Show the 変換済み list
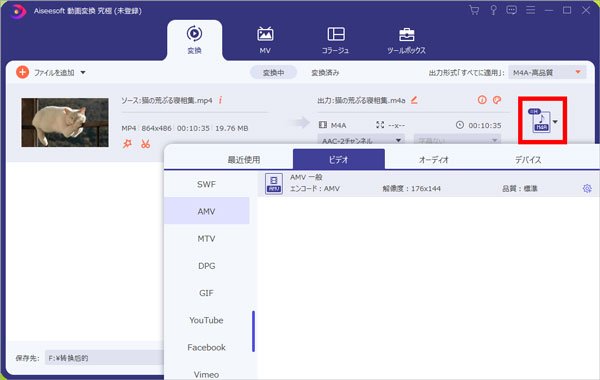This screenshot has width=600, height=380. click(x=325, y=72)
